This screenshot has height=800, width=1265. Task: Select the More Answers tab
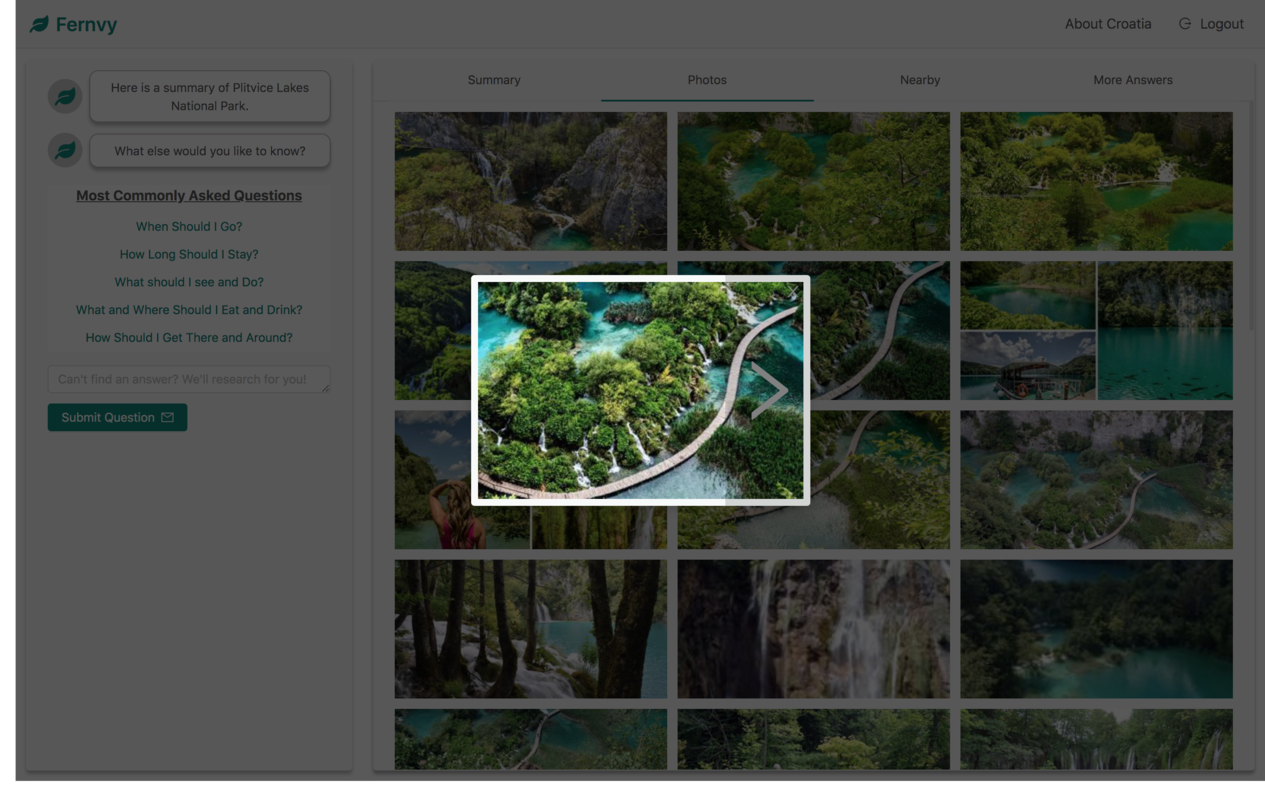[x=1132, y=80]
